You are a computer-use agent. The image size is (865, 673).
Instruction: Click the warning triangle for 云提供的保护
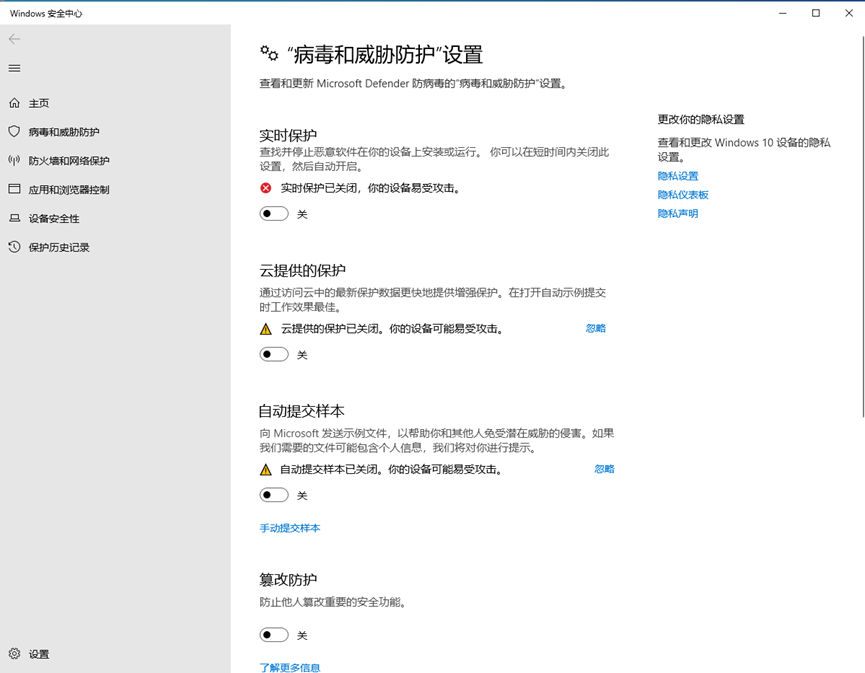point(266,329)
